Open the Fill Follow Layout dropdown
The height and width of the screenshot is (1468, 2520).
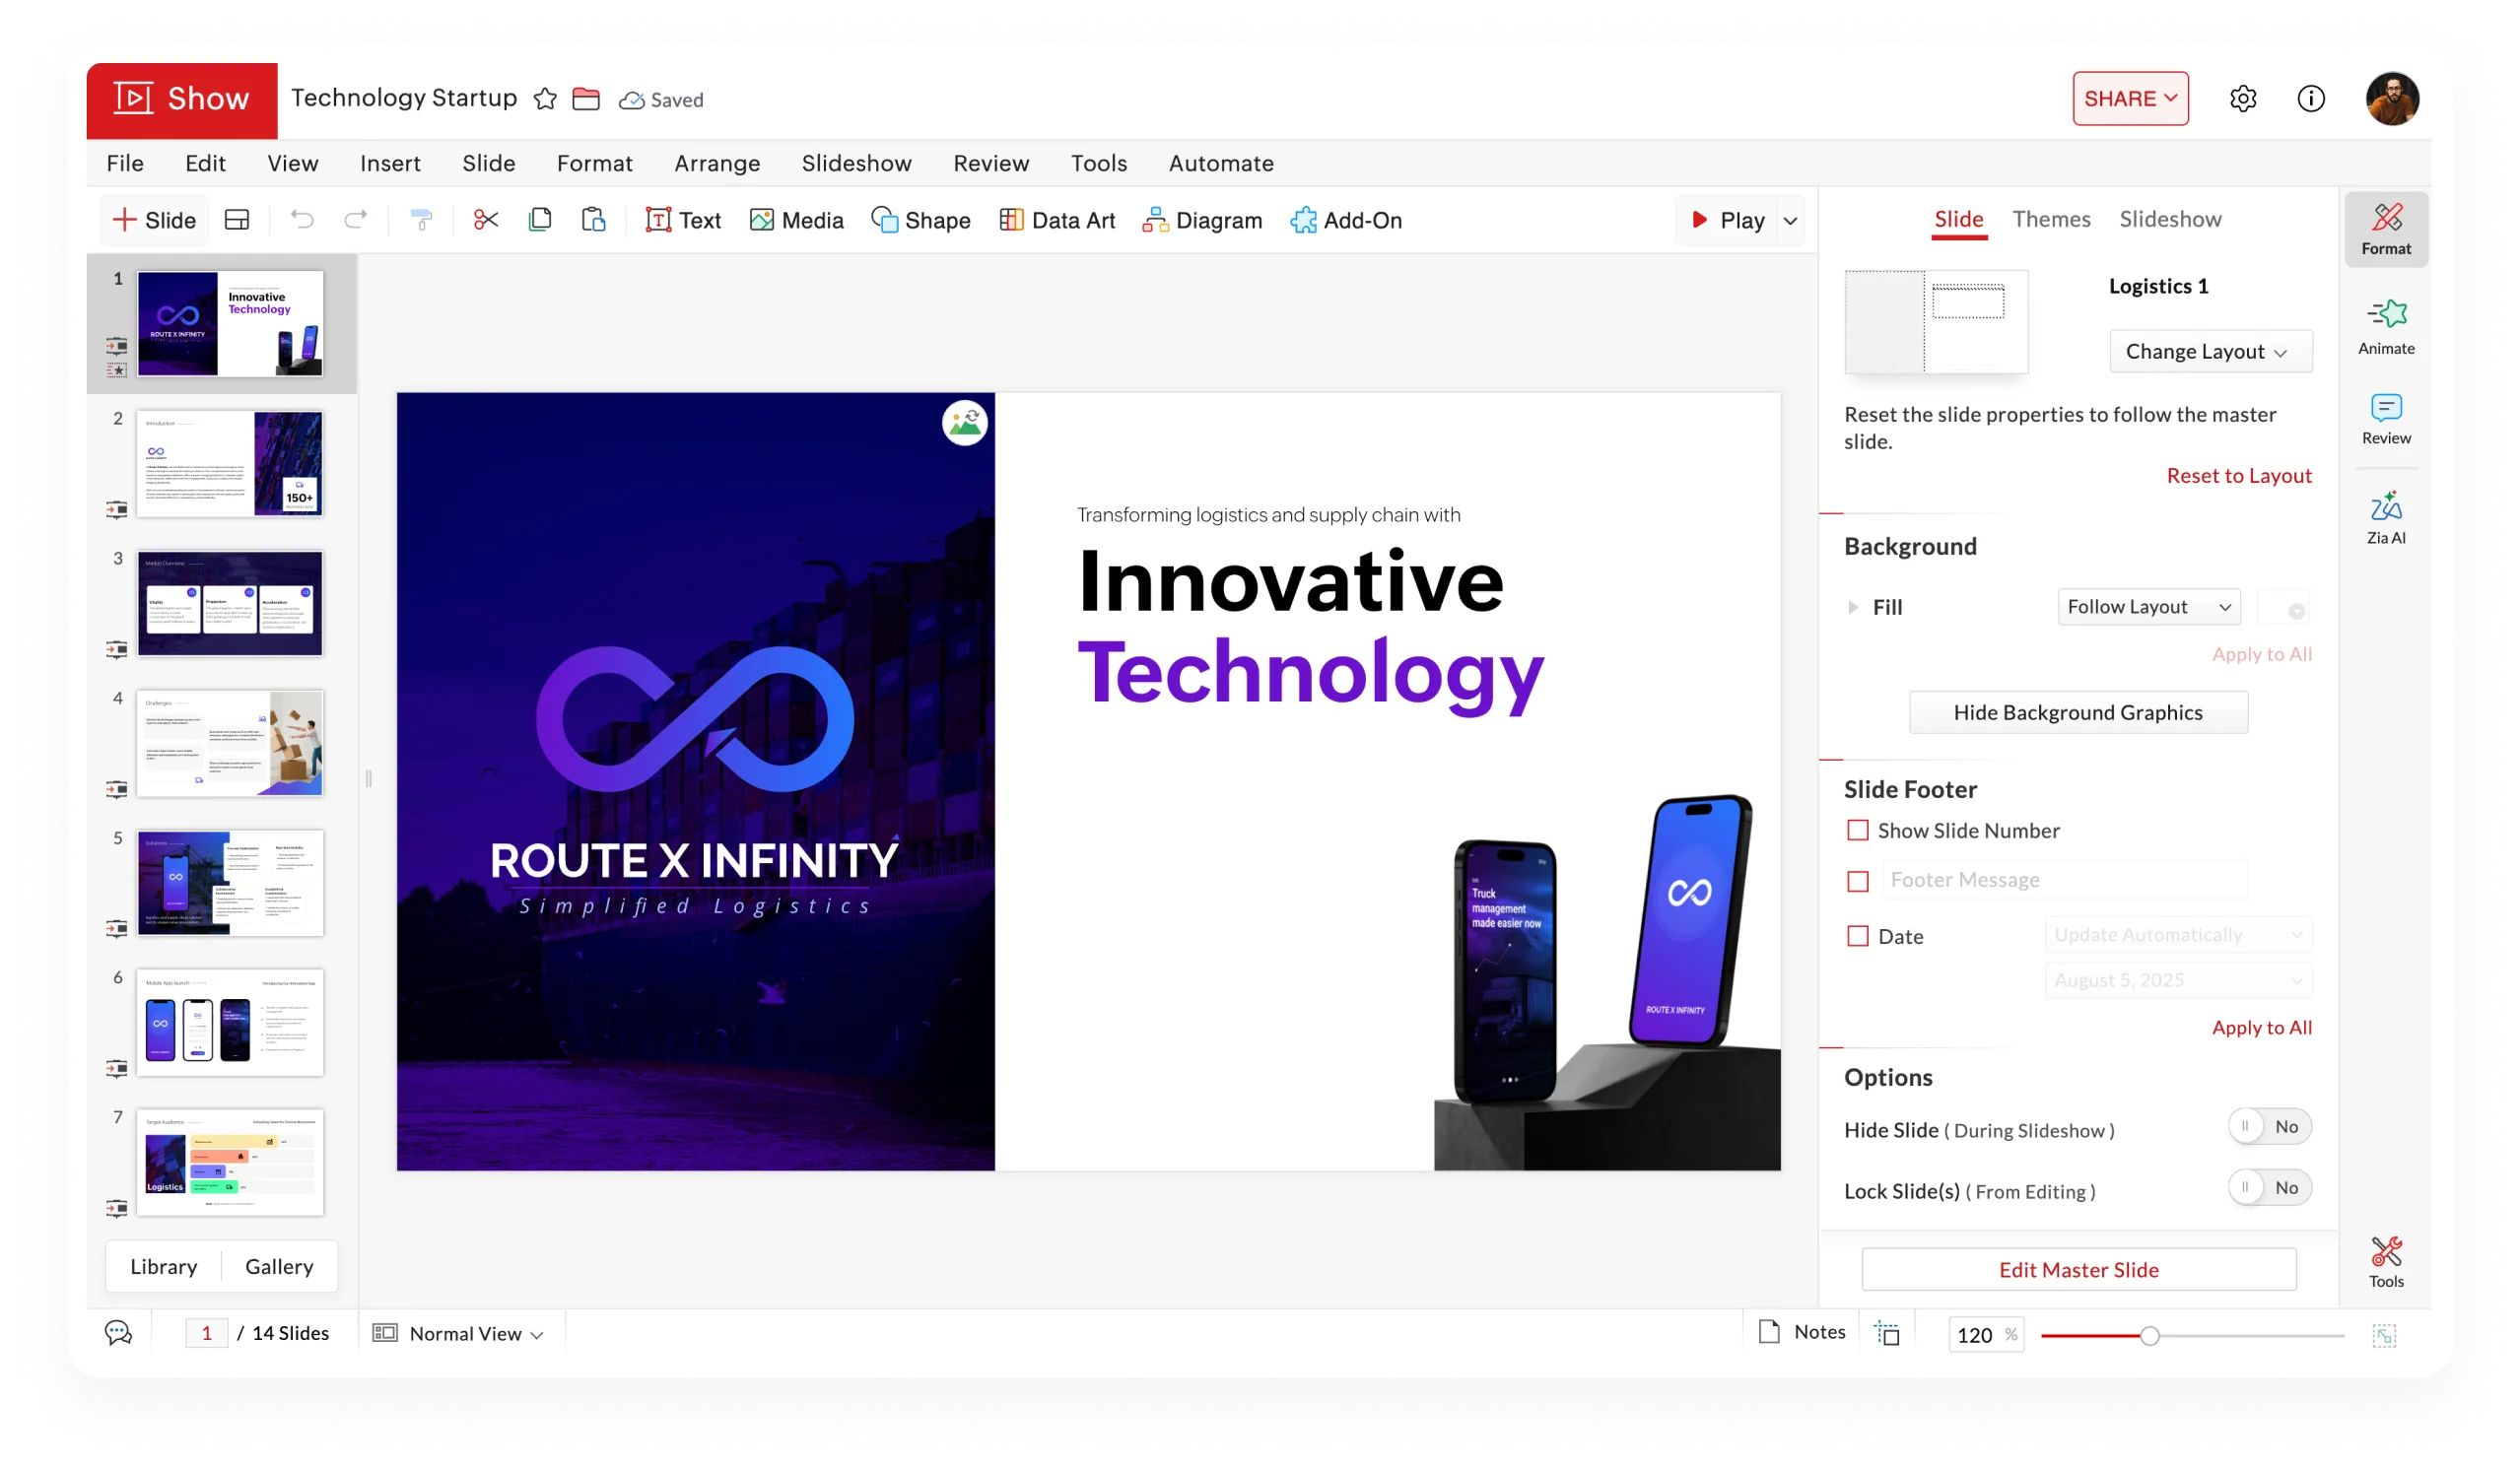pos(2148,607)
